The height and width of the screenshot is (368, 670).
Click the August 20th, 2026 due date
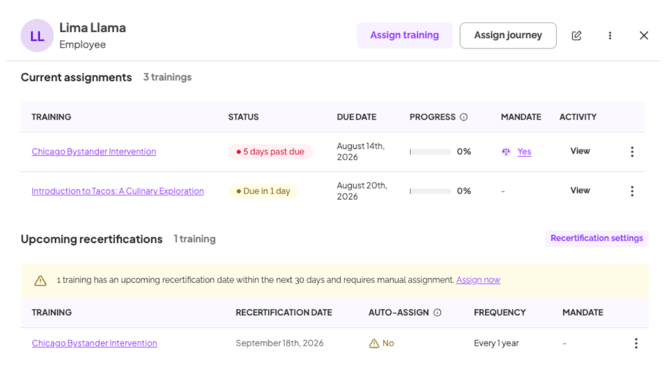(x=362, y=191)
